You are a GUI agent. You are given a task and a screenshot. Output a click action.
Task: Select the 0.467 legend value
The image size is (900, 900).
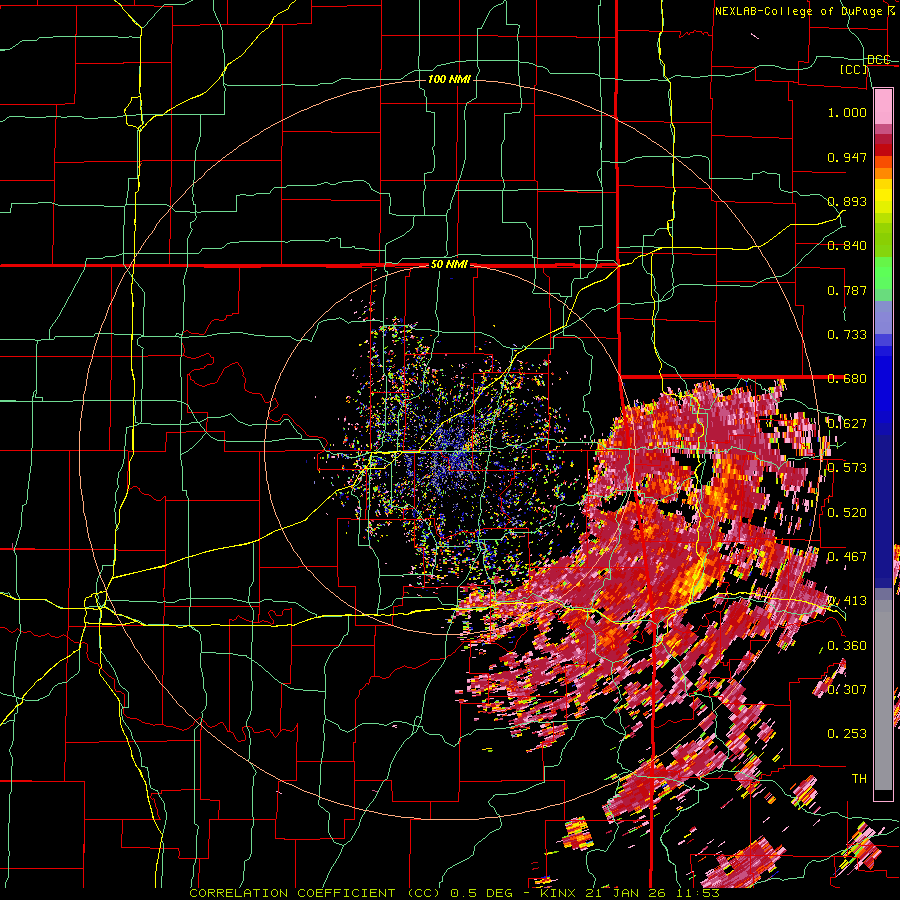(x=847, y=557)
